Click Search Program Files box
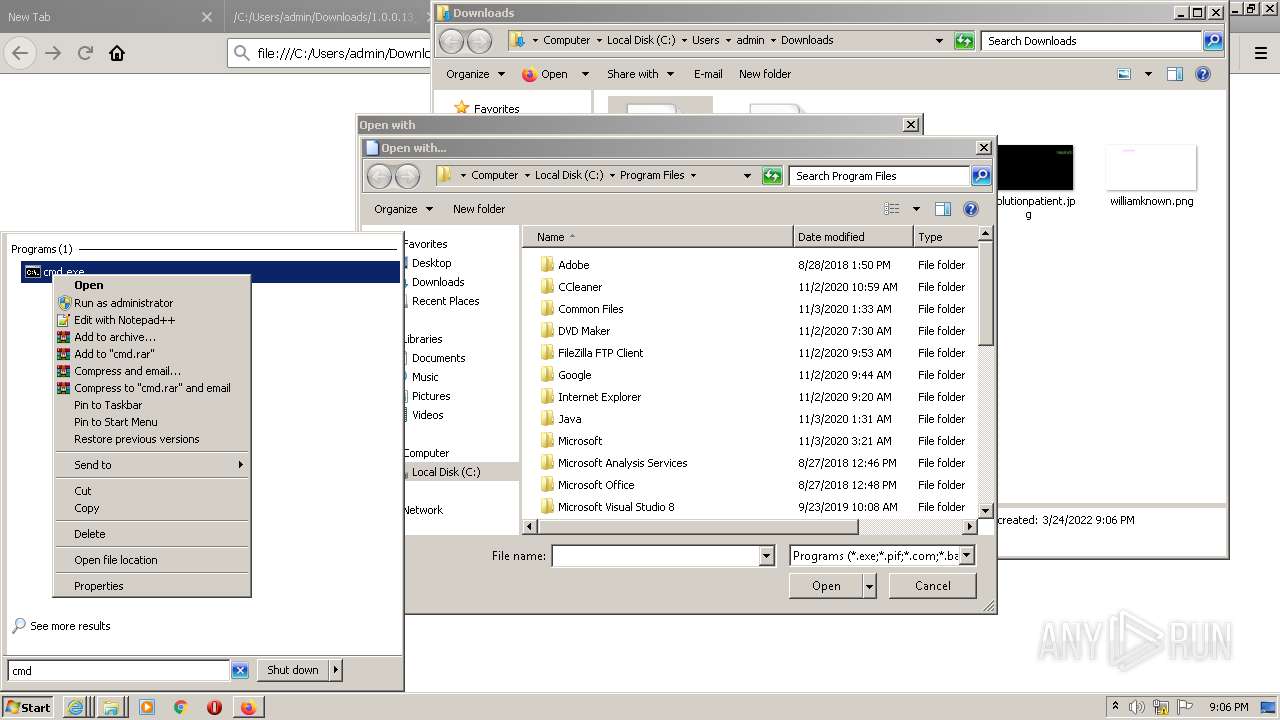The width and height of the screenshot is (1280, 720). (x=880, y=176)
